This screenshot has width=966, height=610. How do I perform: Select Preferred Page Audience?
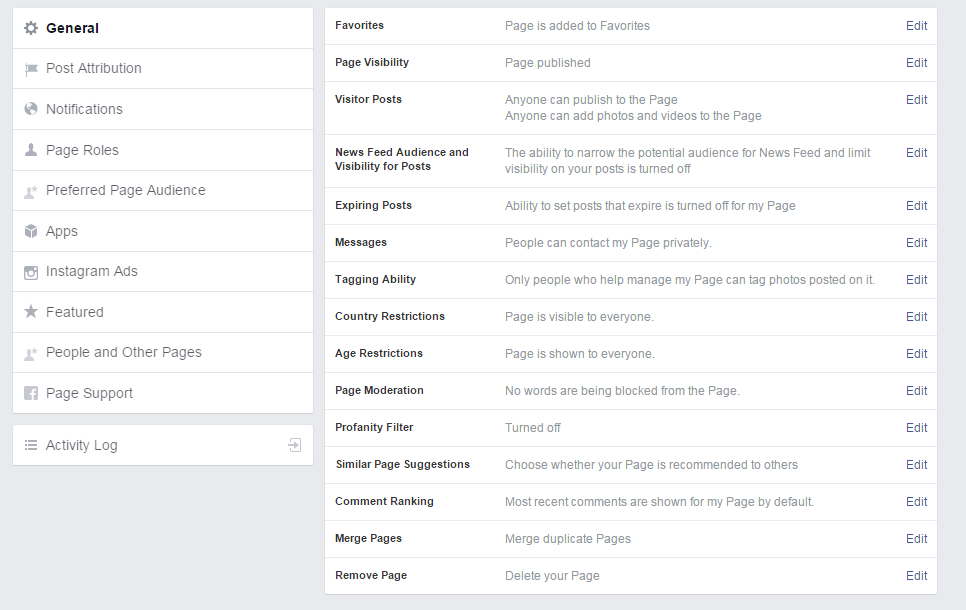[x=163, y=190]
